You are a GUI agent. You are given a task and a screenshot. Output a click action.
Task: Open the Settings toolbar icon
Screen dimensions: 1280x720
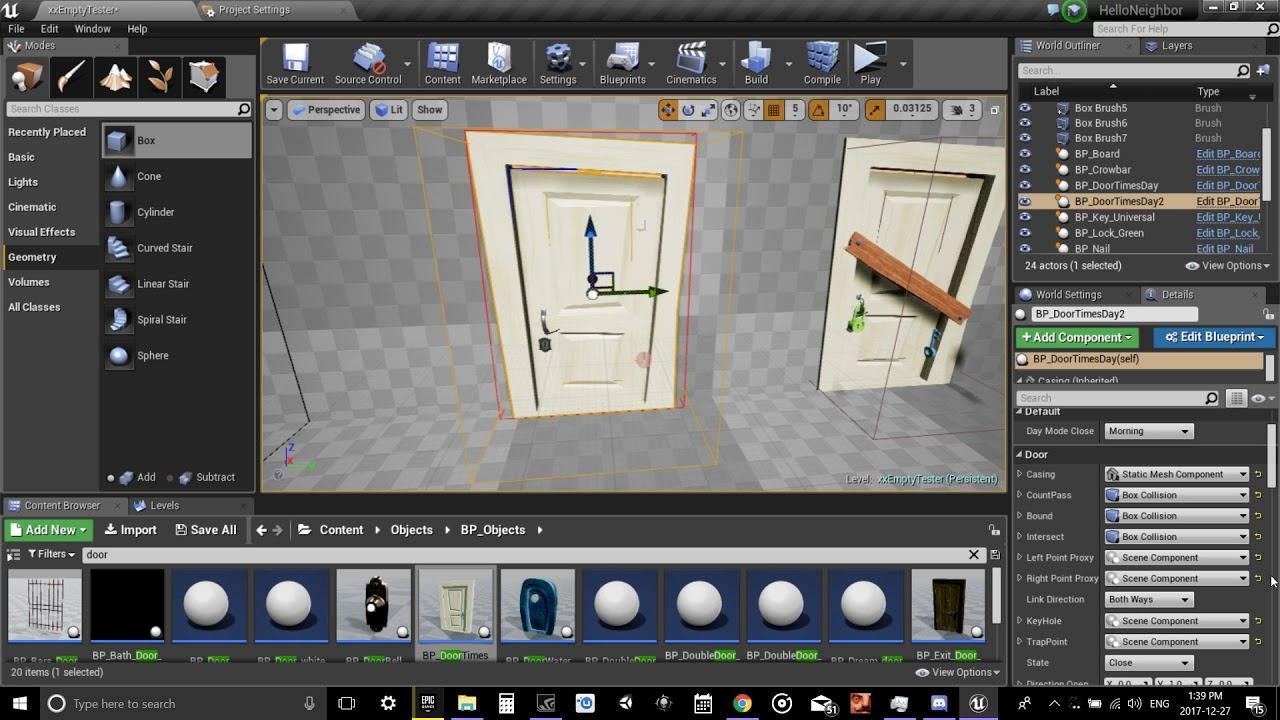558,64
